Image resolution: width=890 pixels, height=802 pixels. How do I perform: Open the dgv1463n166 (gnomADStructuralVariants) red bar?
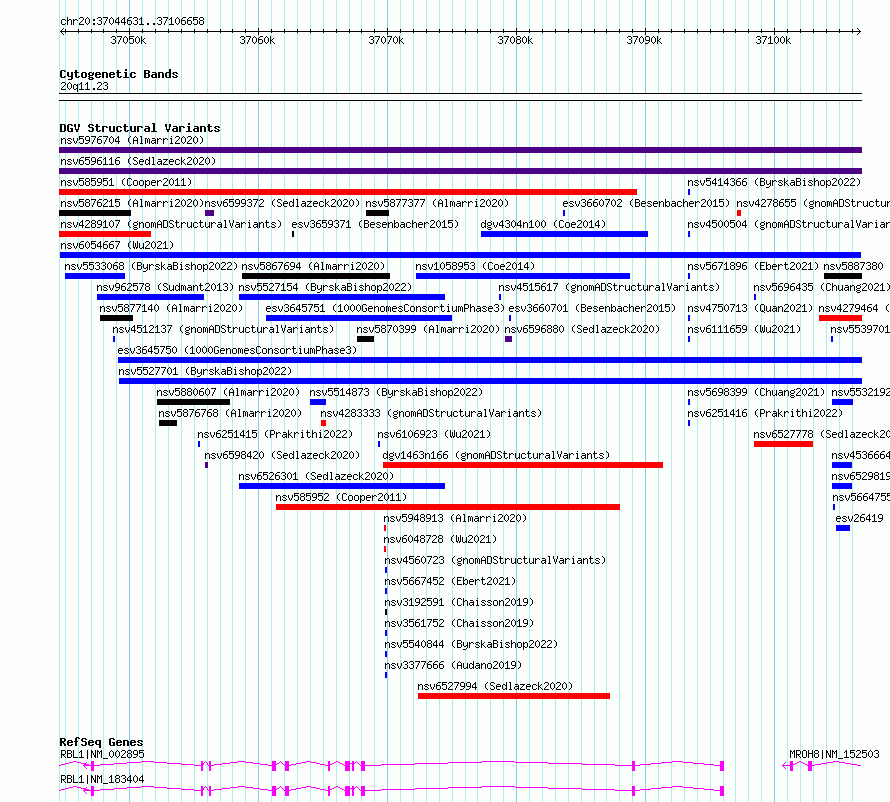[523, 465]
